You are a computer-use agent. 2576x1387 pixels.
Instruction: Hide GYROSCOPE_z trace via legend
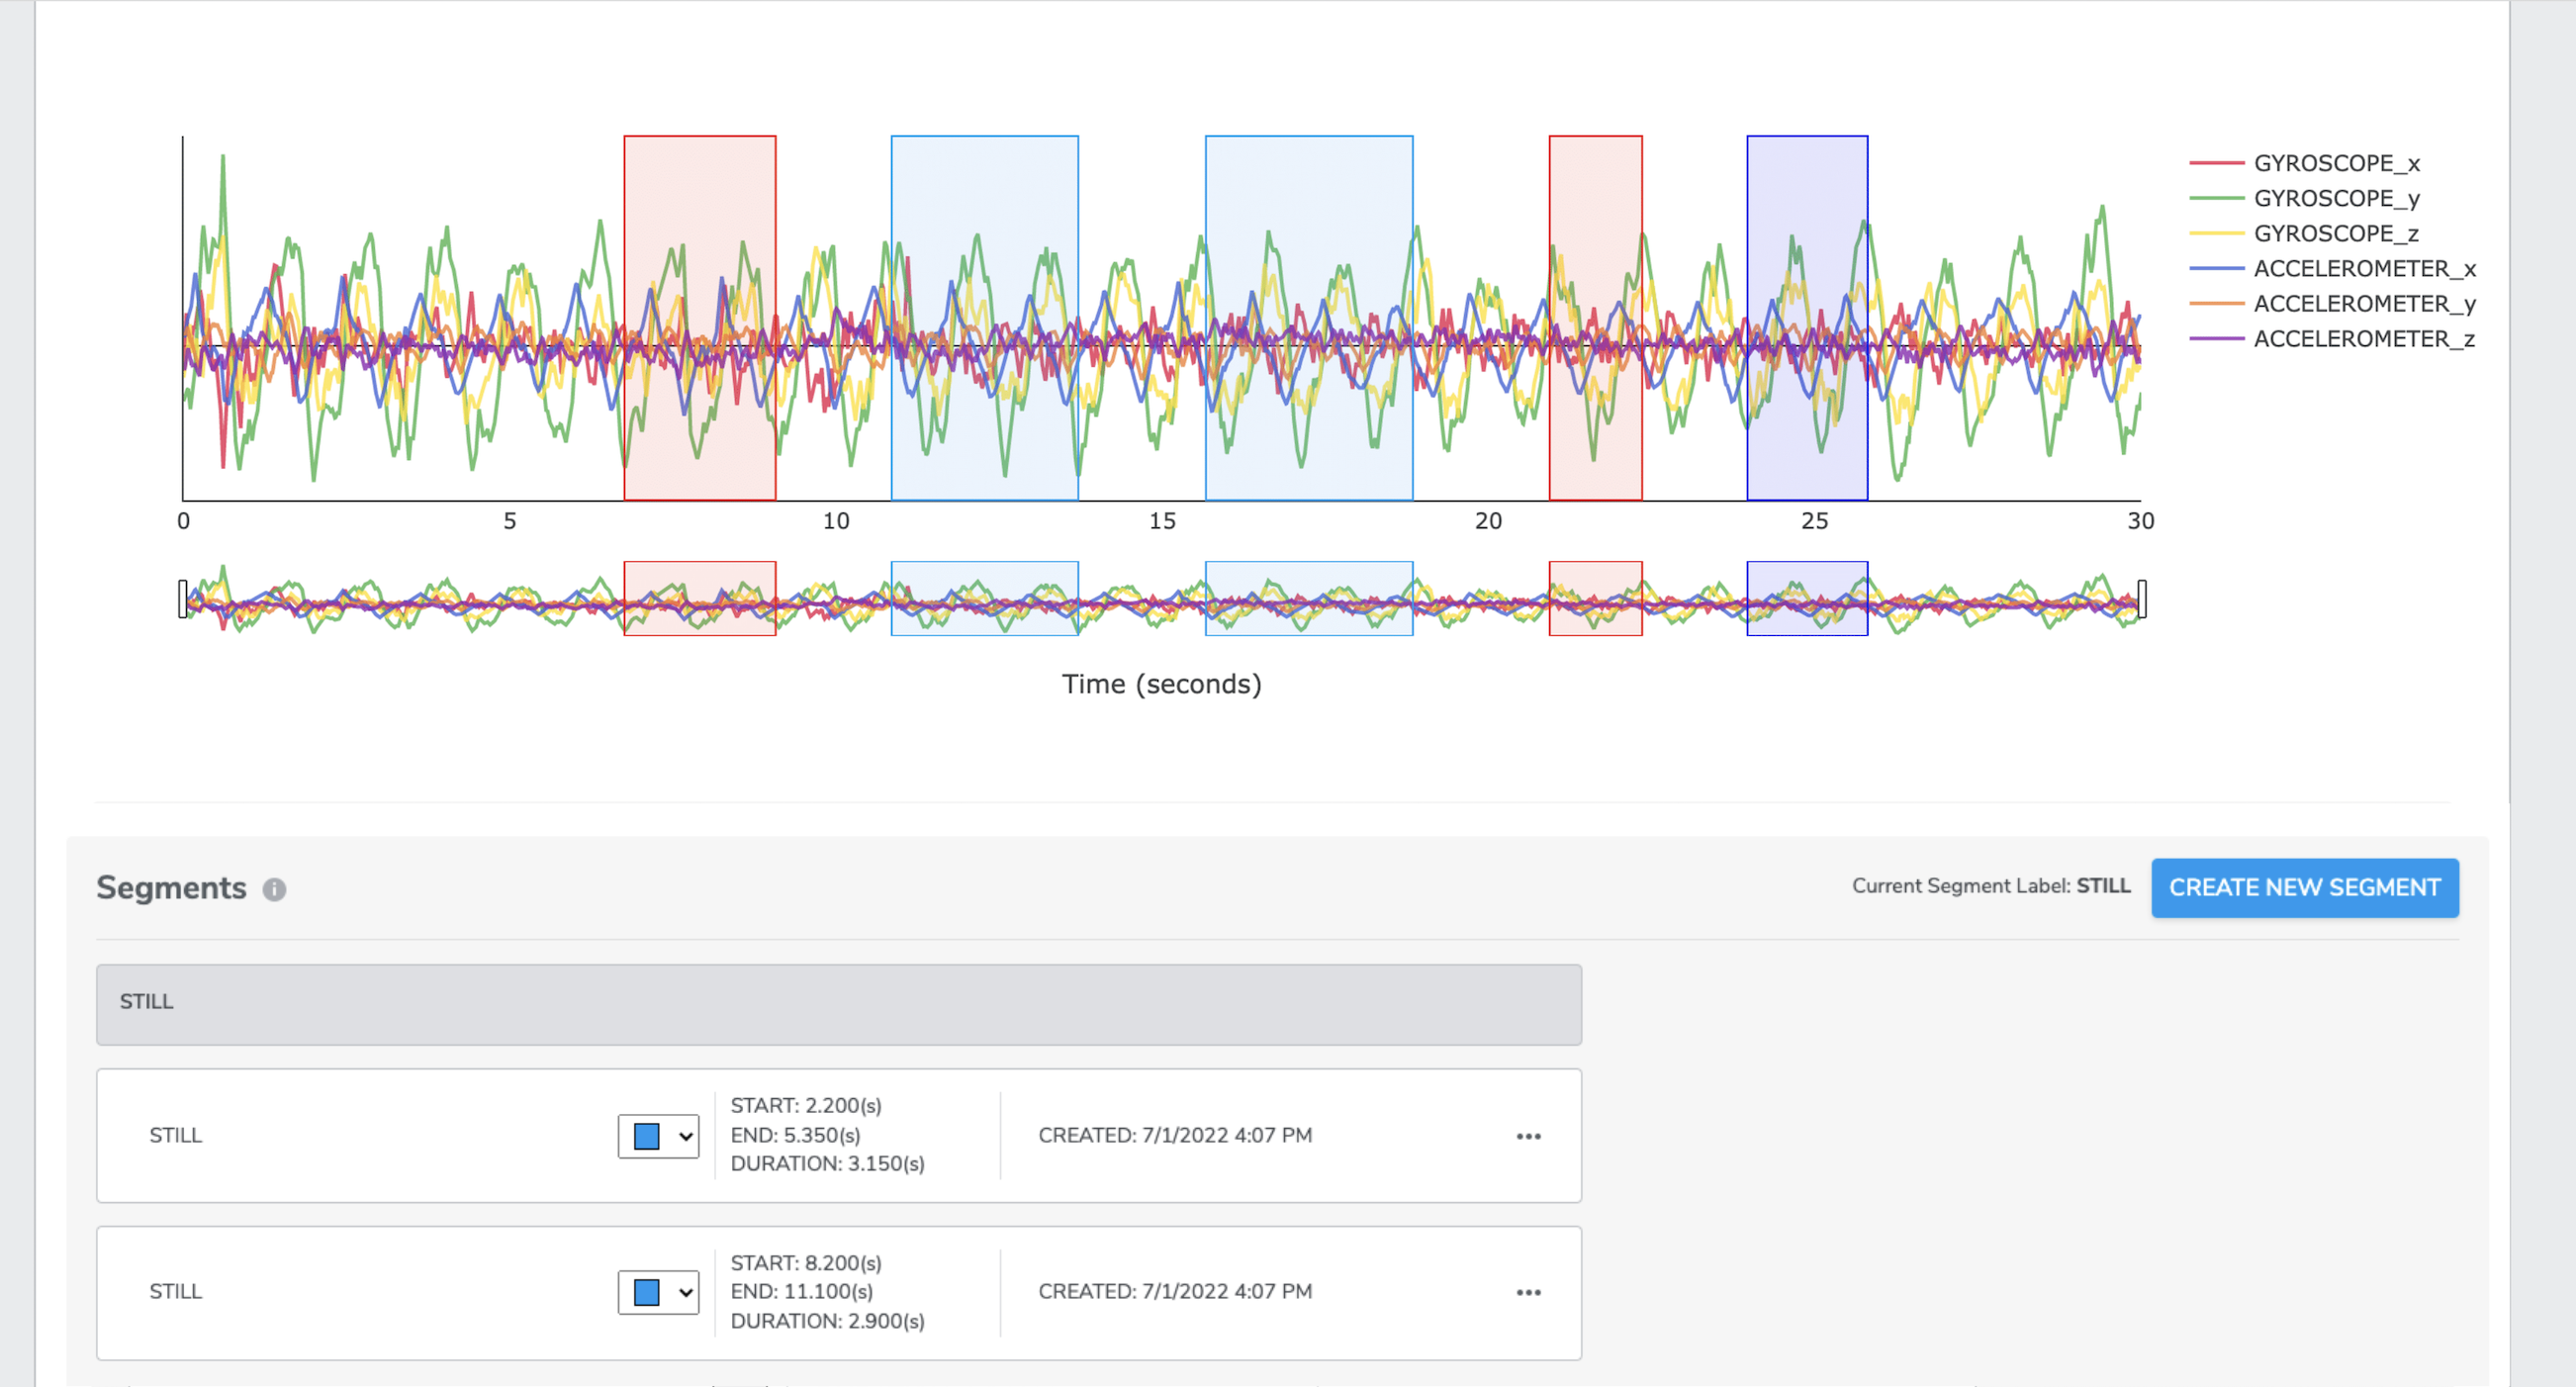[2335, 233]
